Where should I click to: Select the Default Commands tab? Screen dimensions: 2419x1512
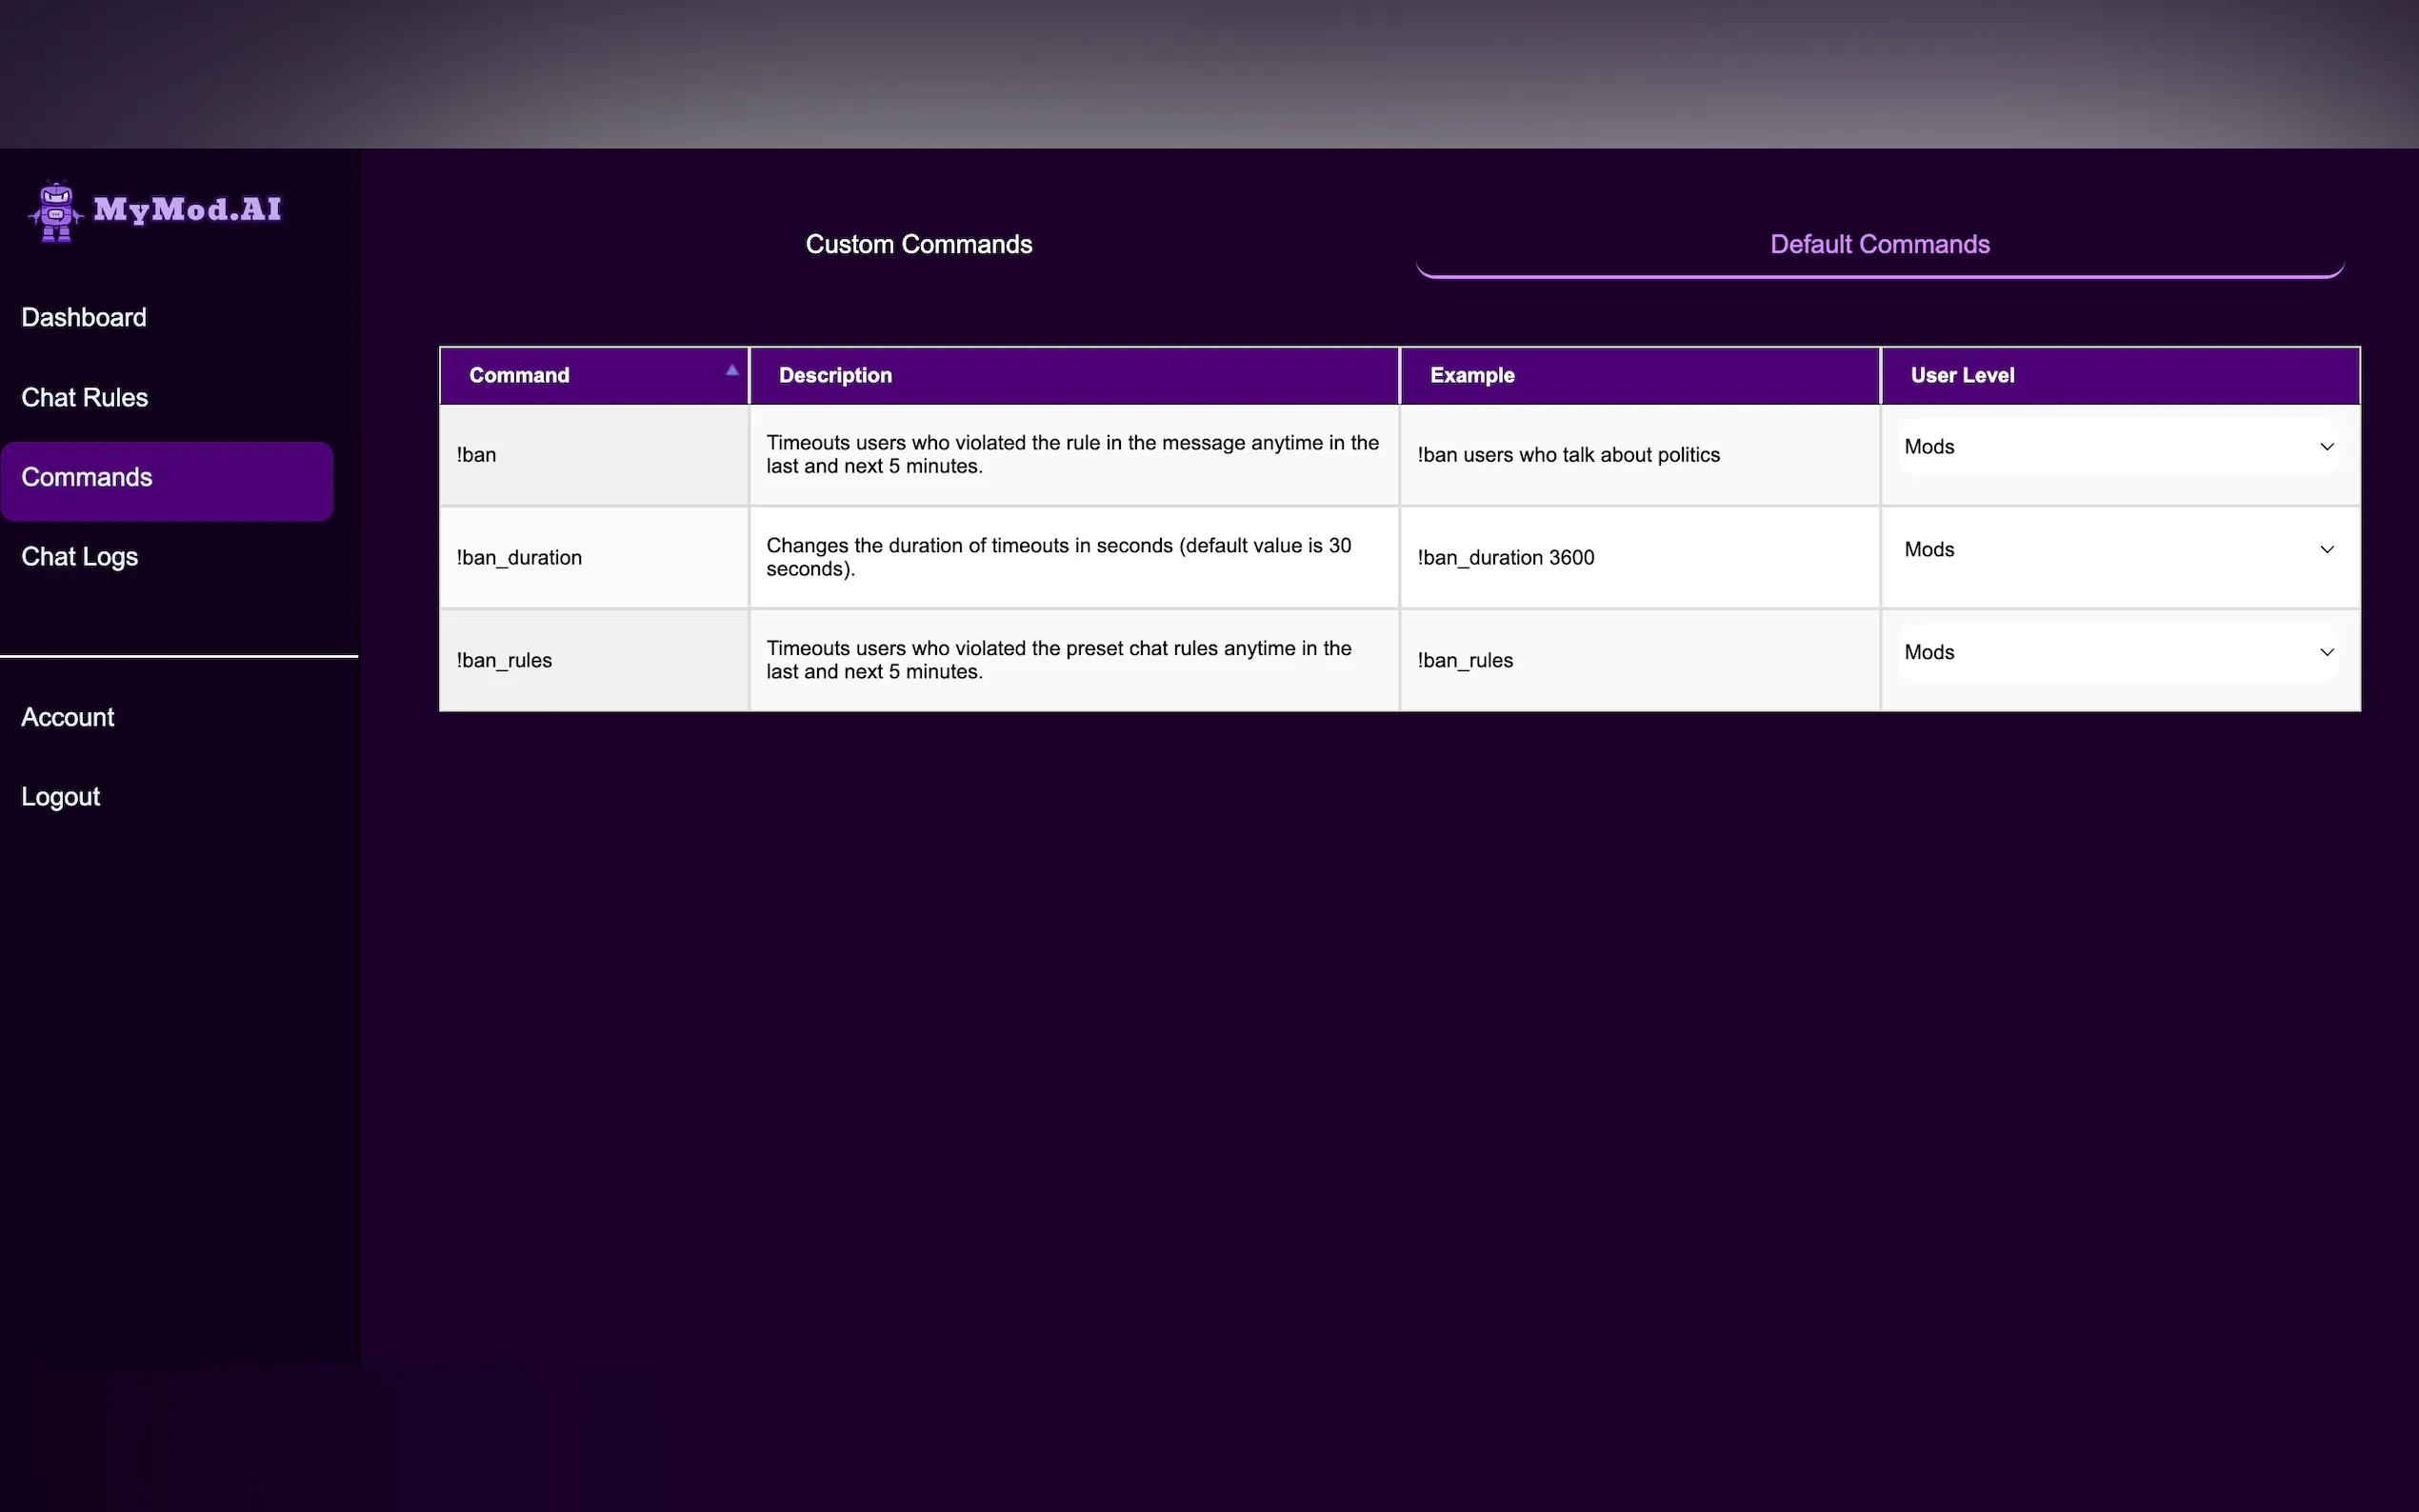tap(1879, 245)
